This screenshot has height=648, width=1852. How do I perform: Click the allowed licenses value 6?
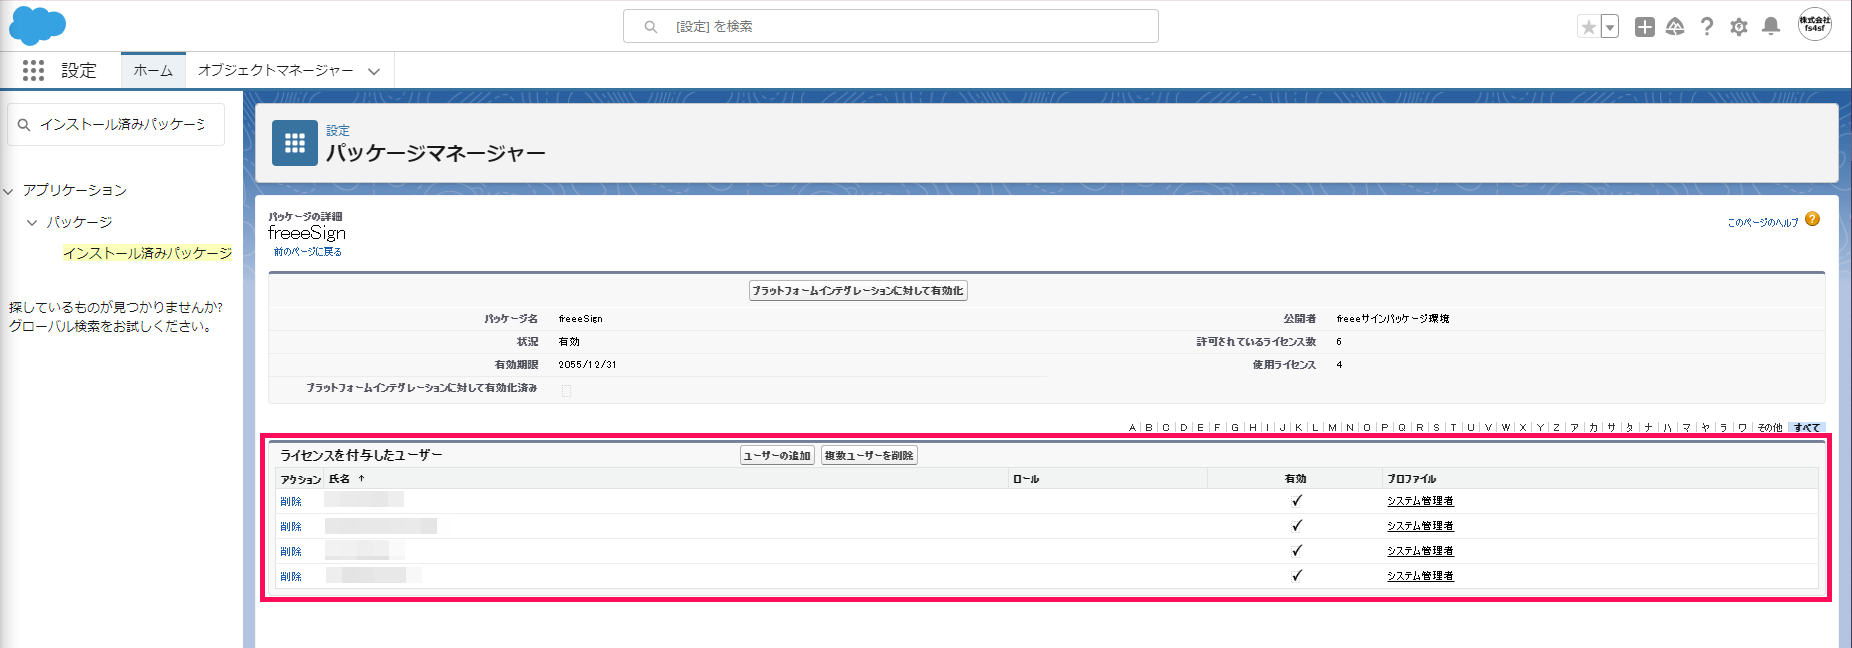pos(1339,342)
